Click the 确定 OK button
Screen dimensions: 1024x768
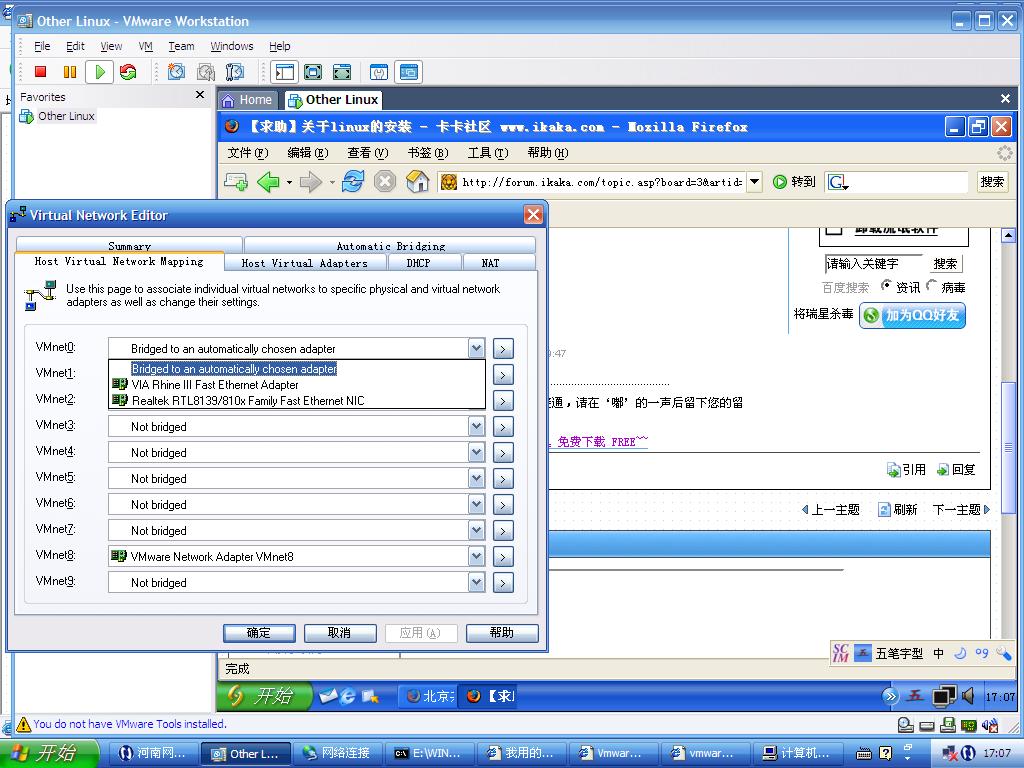pyautogui.click(x=259, y=633)
